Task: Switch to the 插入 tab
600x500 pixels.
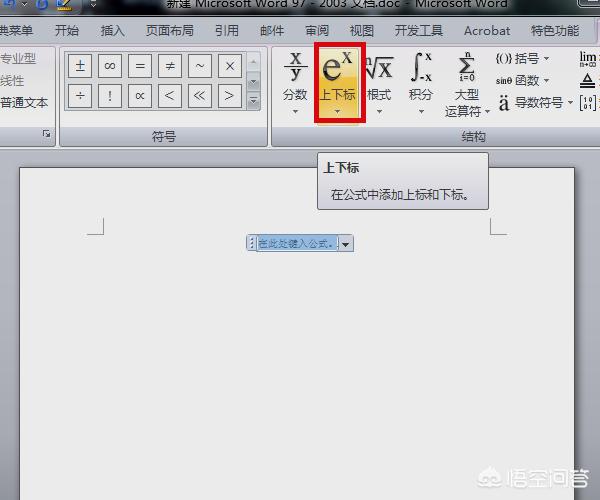Action: coord(112,30)
